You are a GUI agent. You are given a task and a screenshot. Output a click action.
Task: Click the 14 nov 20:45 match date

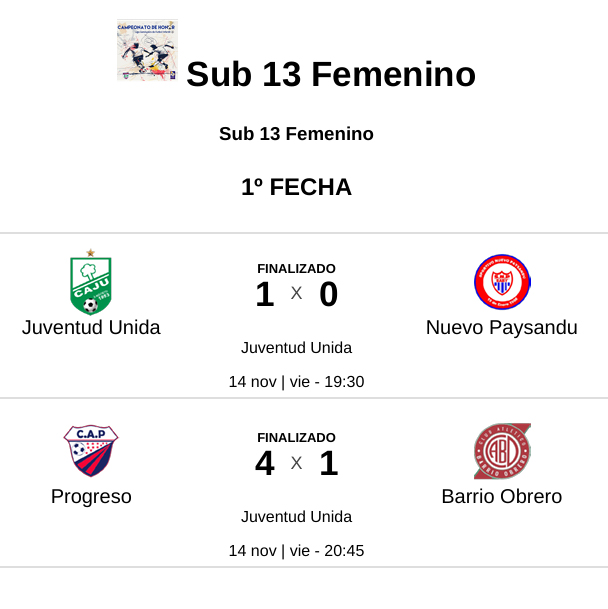pyautogui.click(x=296, y=551)
